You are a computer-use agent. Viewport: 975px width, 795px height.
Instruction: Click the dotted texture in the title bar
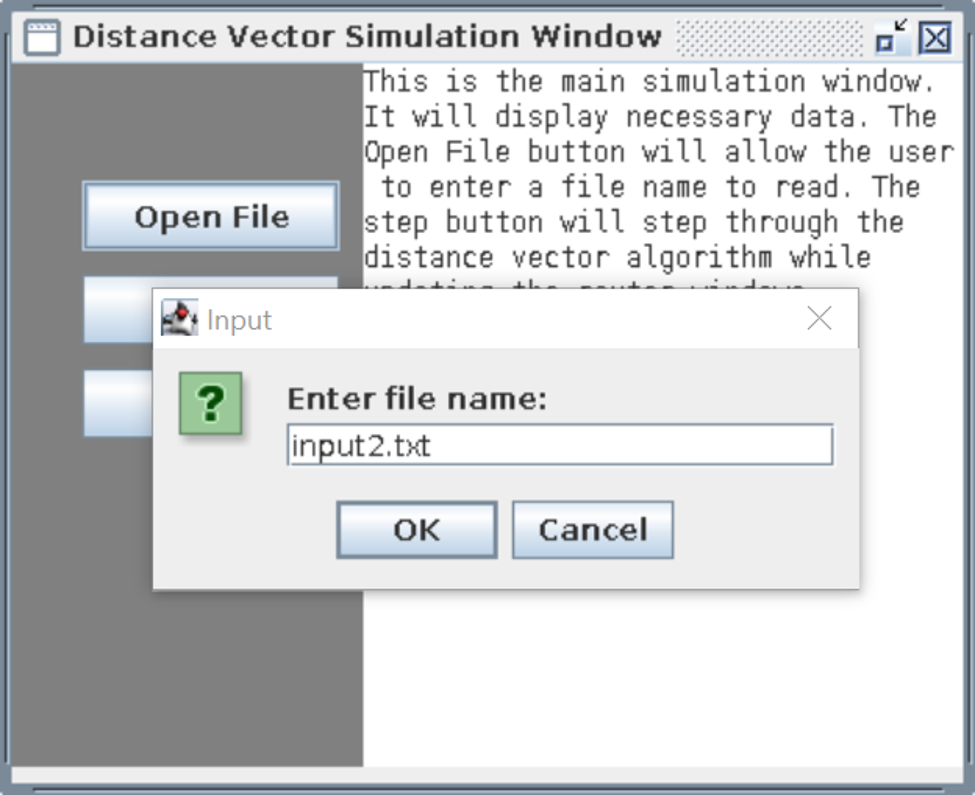(x=767, y=38)
